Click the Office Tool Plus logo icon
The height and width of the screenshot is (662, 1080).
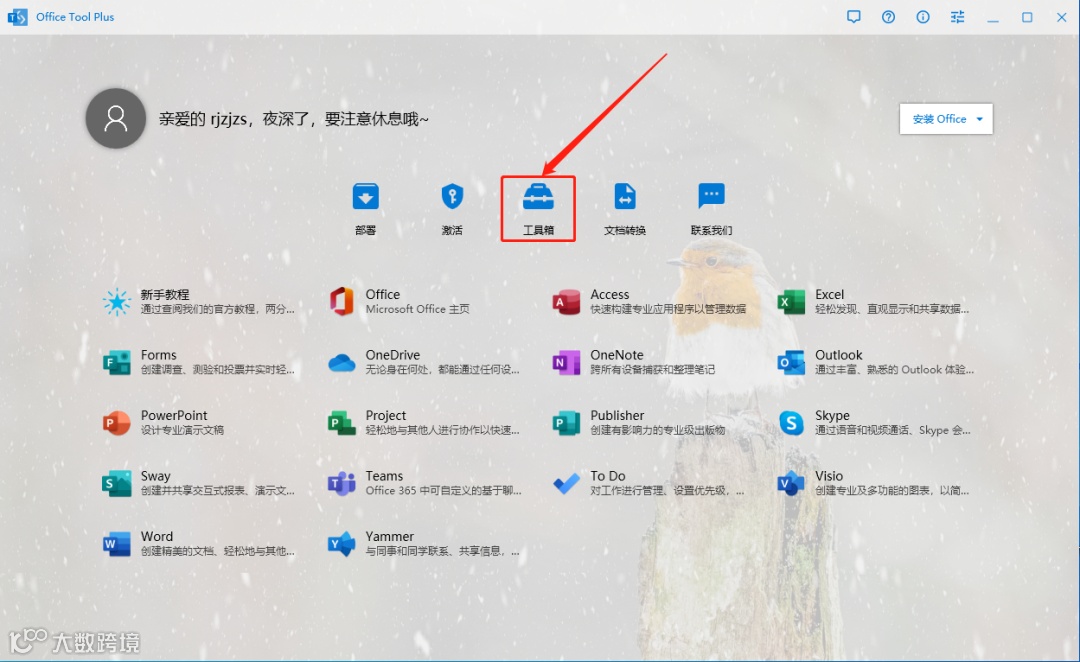tap(17, 17)
